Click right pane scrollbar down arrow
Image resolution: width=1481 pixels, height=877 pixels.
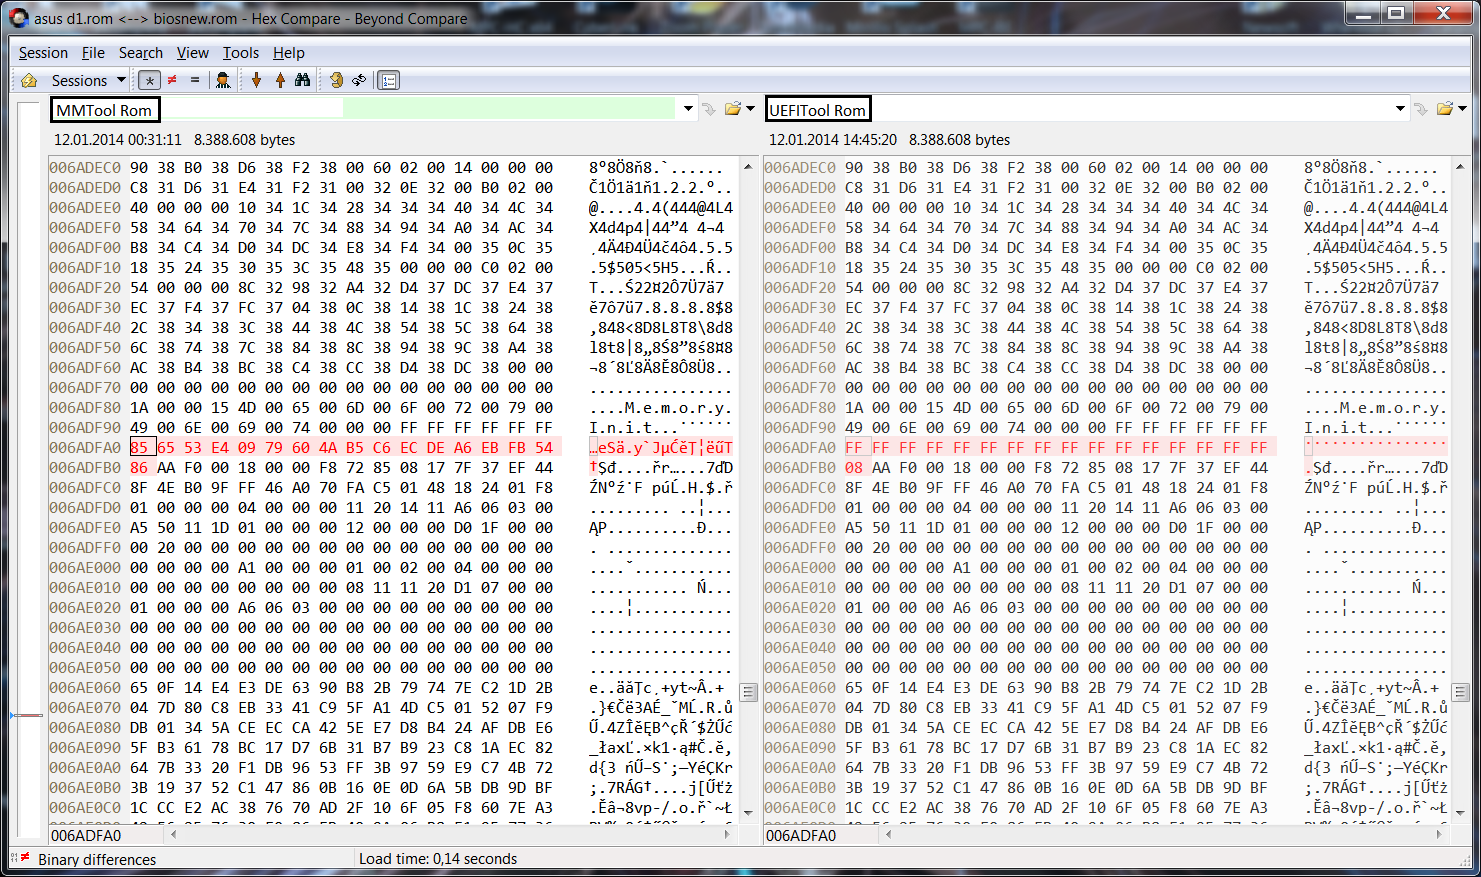coord(1460,813)
